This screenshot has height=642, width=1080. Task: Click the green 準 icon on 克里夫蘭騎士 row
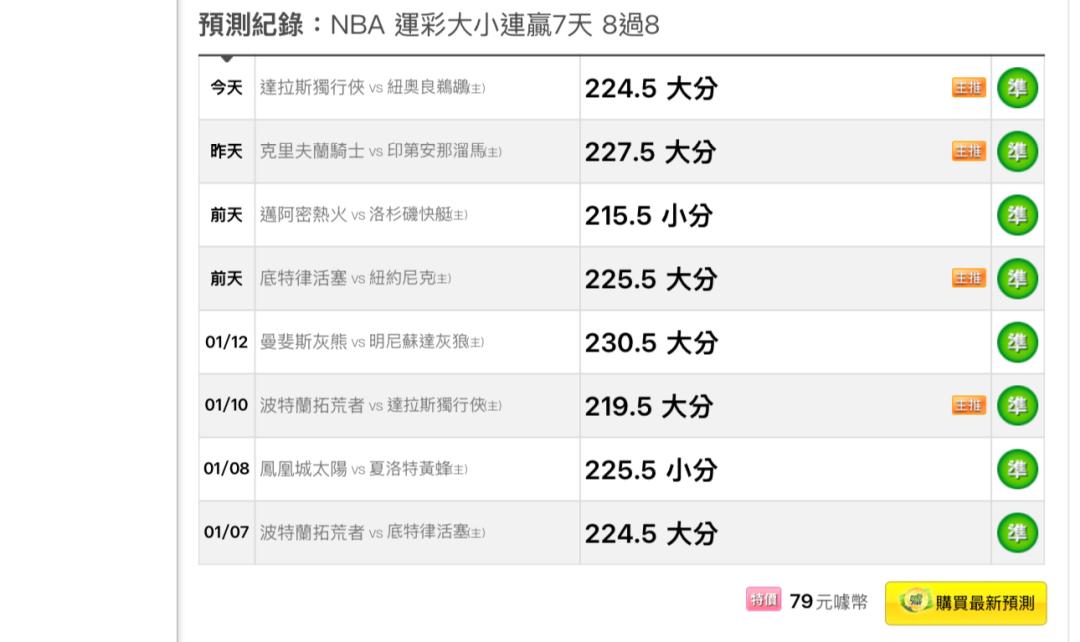(1017, 152)
